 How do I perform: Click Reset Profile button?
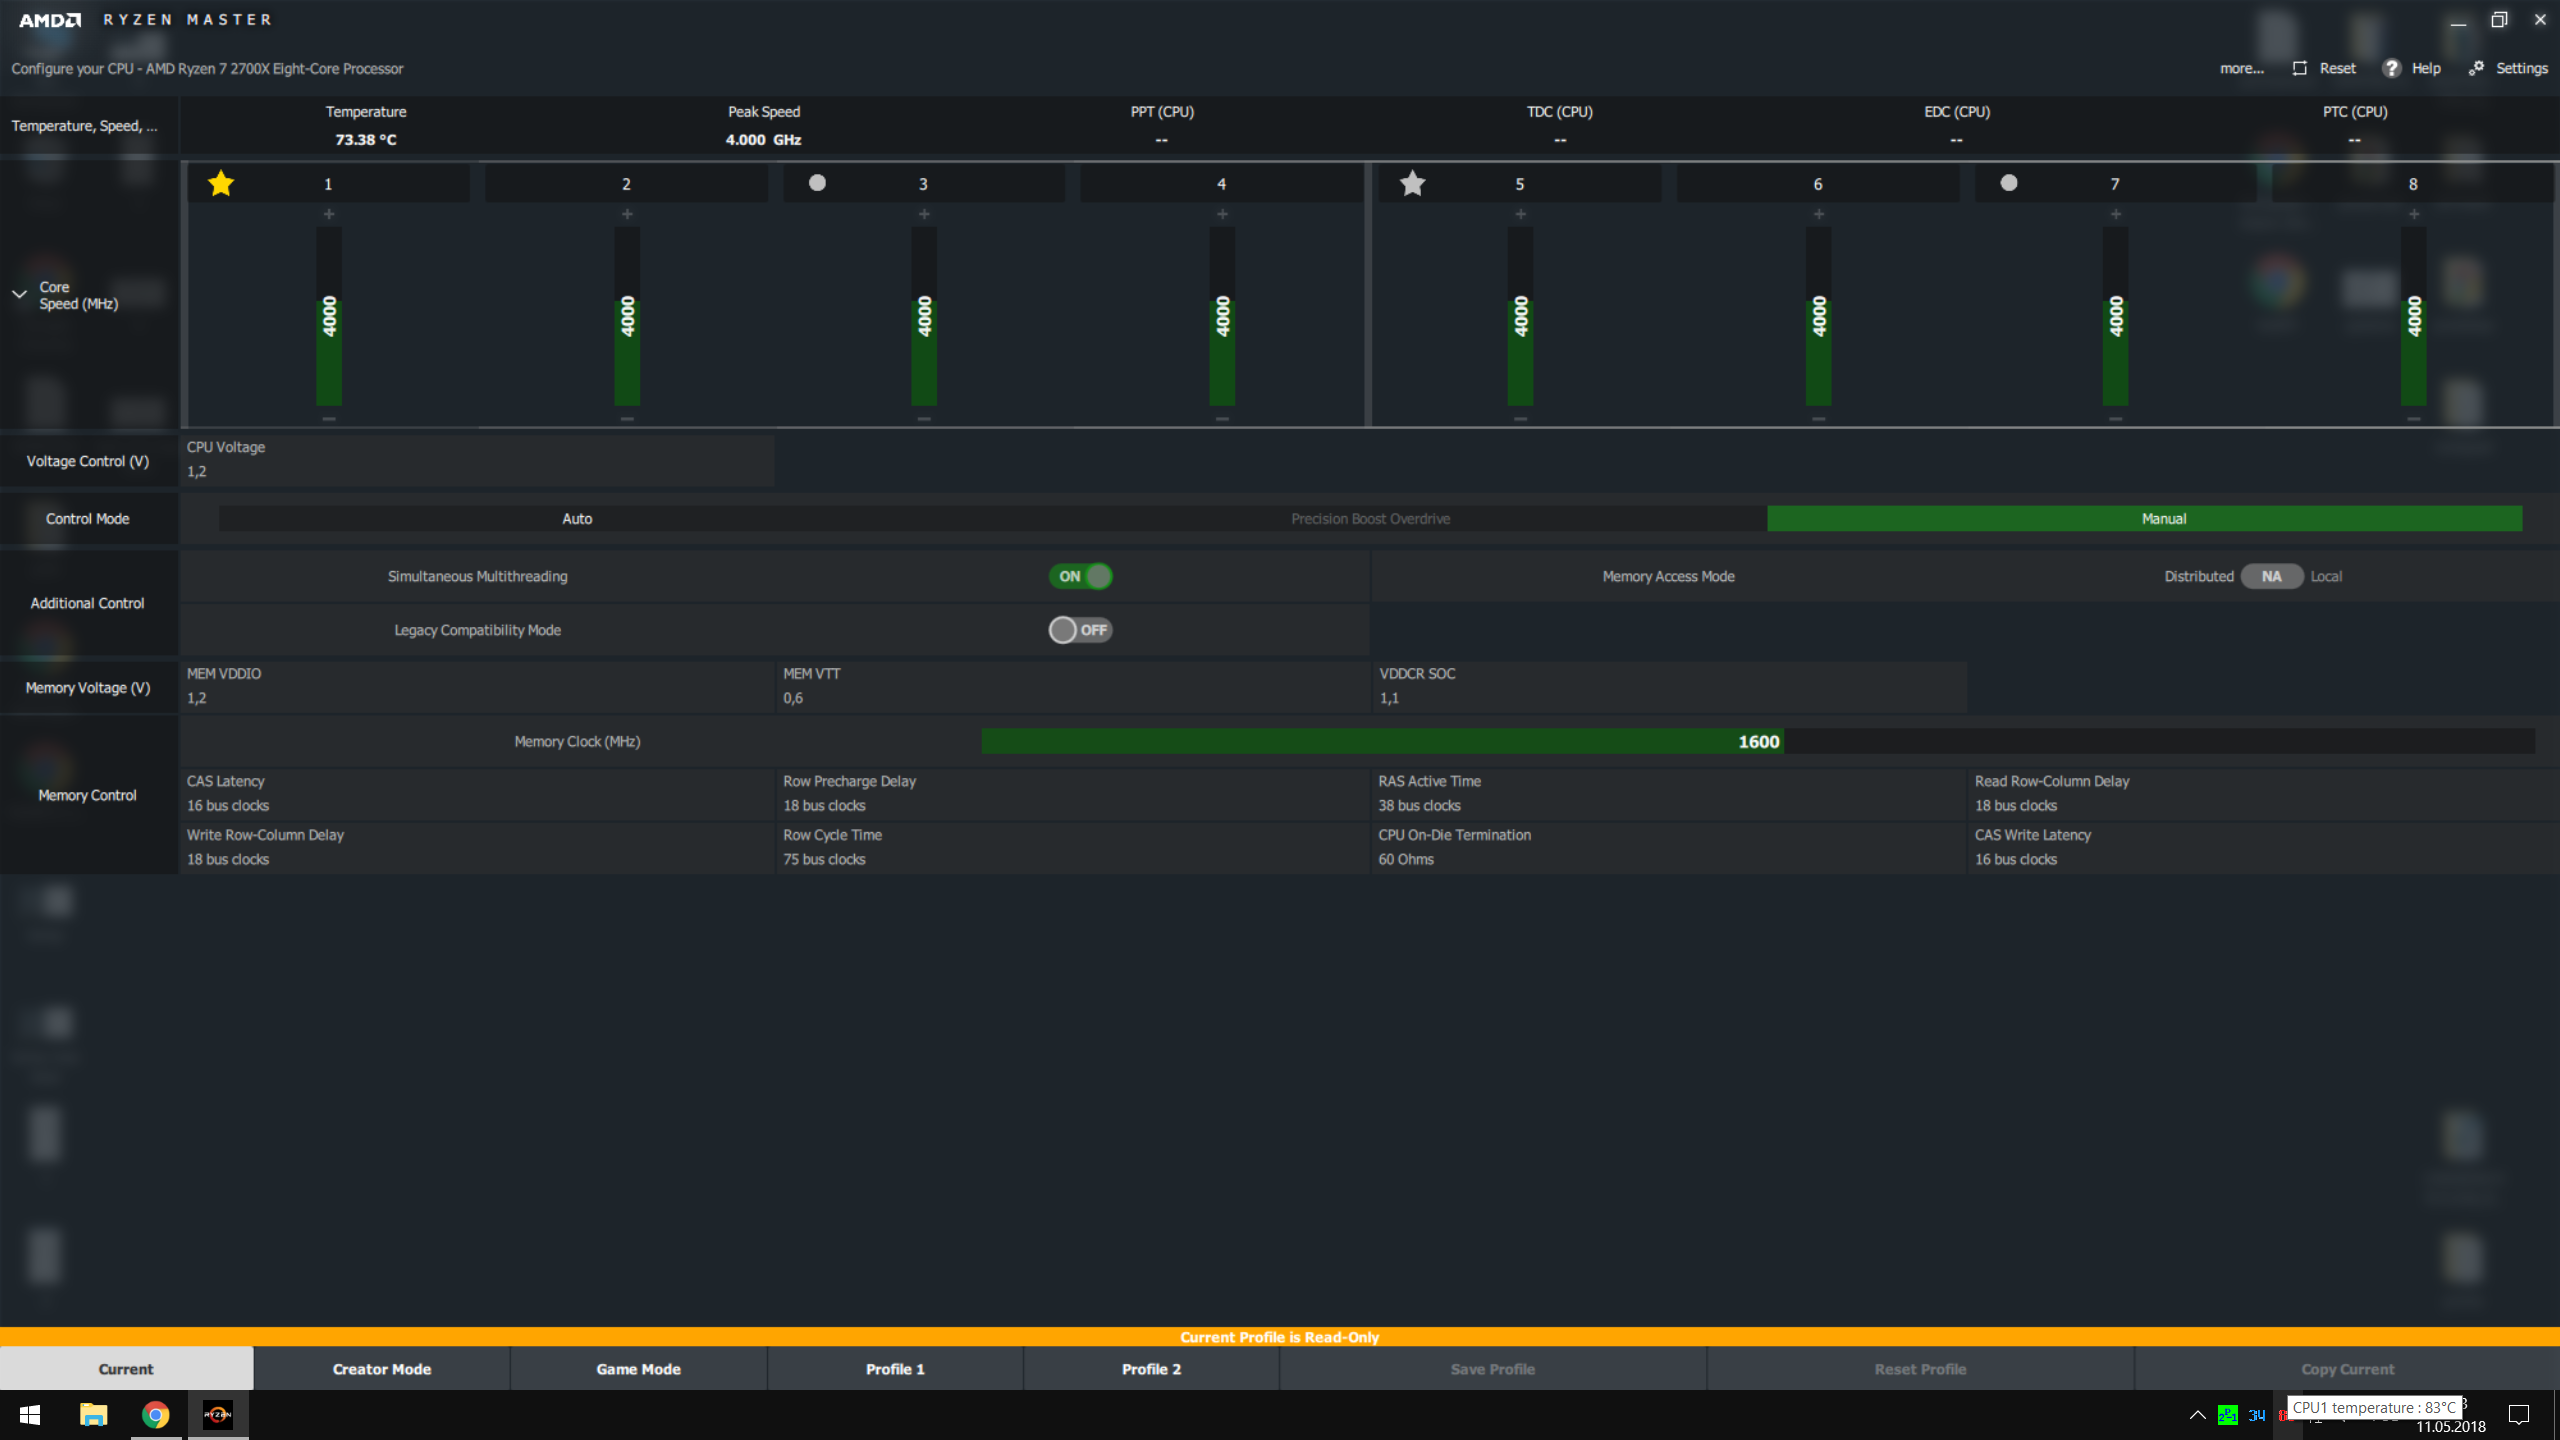(1920, 1369)
